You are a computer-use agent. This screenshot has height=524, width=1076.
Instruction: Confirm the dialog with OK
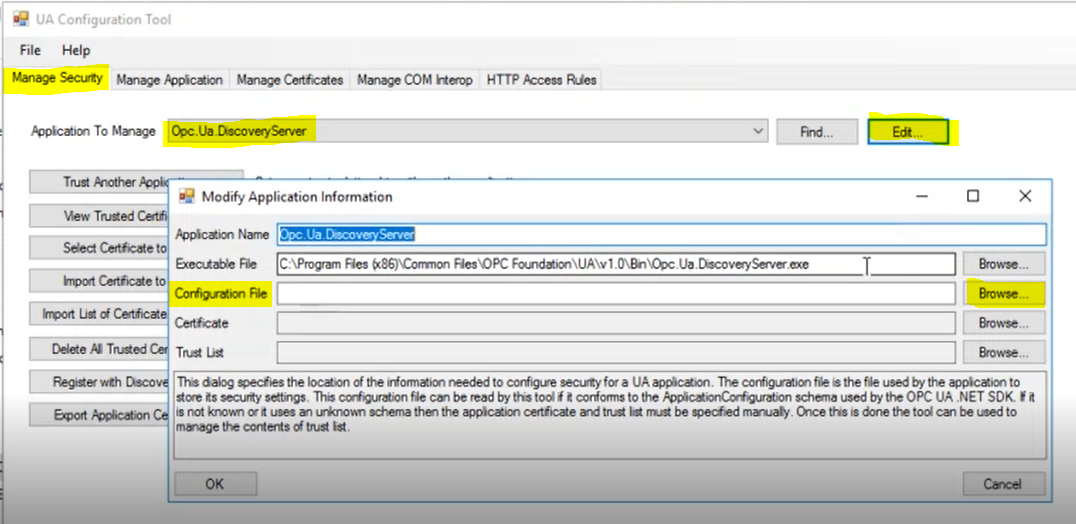[x=215, y=484]
